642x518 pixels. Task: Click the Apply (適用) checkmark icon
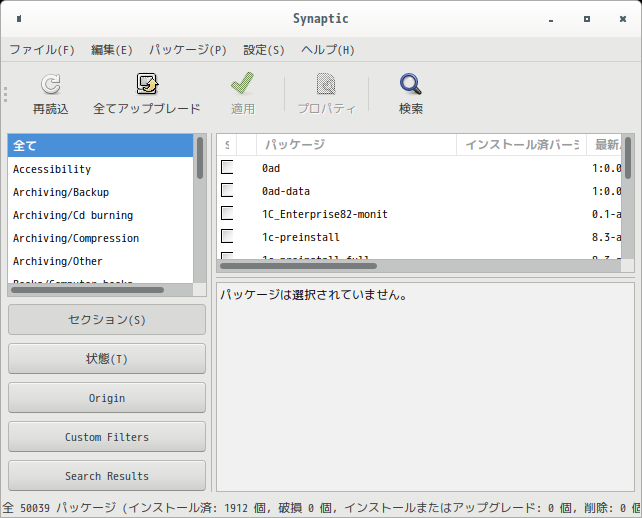[242, 83]
